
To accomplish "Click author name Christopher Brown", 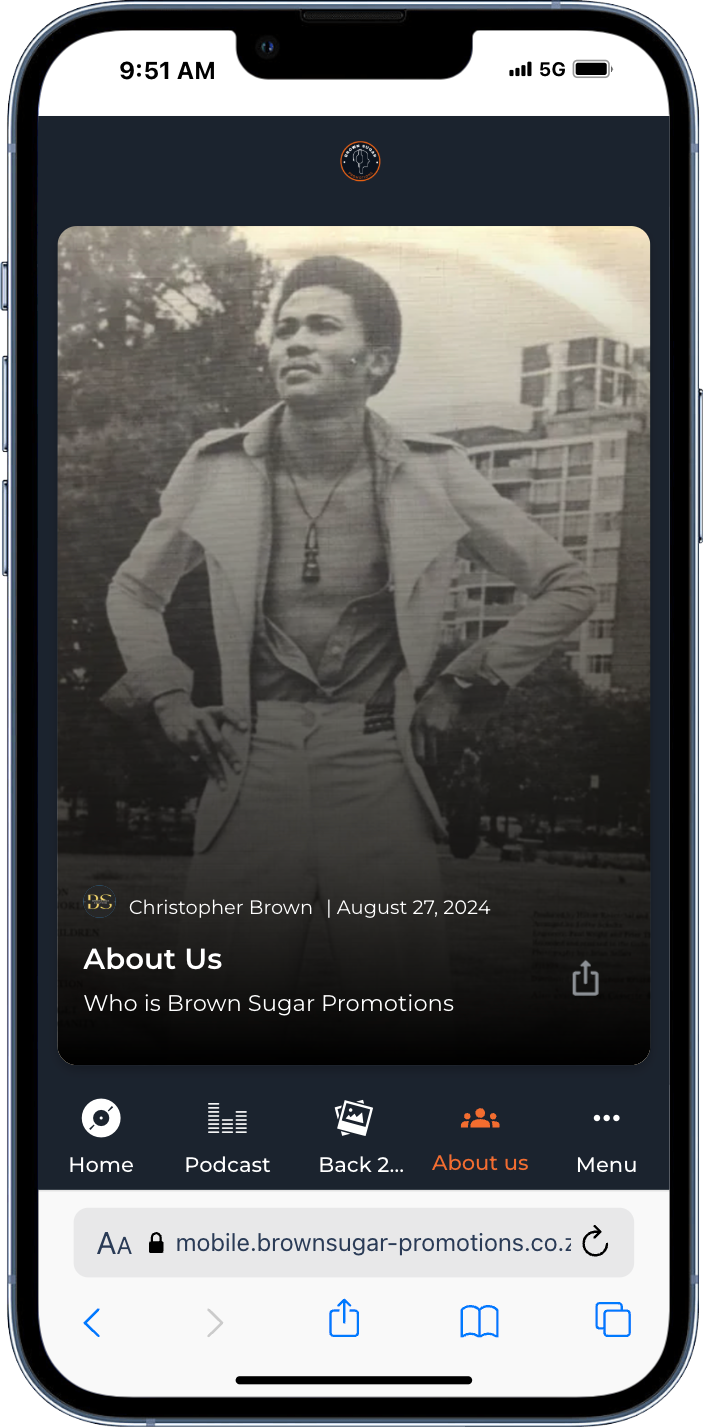I will 221,908.
